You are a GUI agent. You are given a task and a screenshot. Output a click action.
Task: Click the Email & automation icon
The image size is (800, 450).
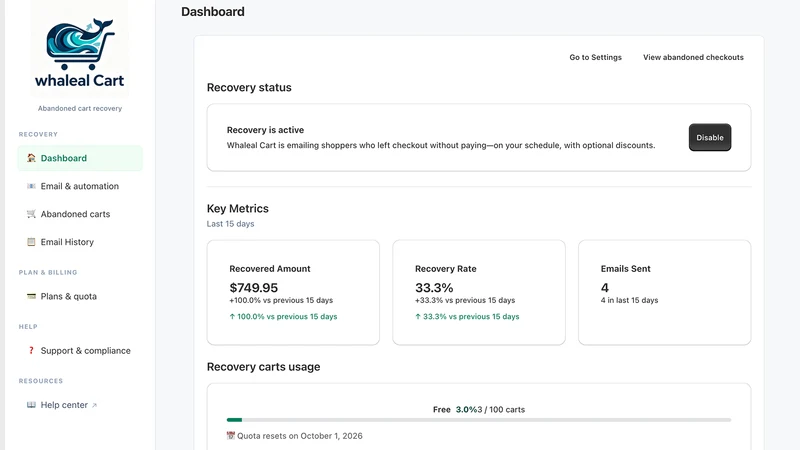[31, 186]
